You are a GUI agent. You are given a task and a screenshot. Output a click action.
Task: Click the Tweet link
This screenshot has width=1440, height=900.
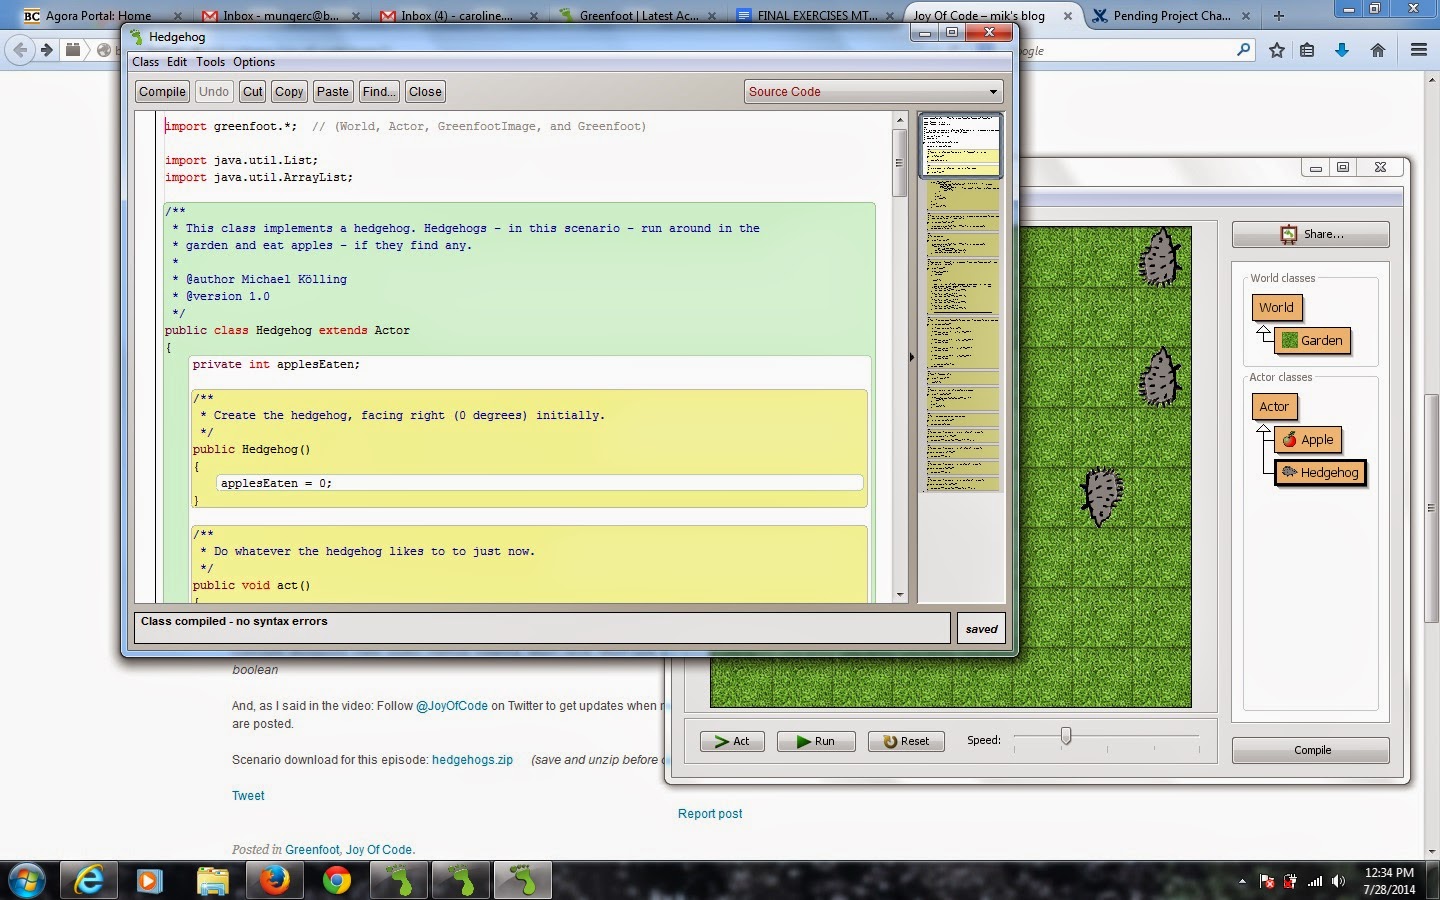click(248, 795)
